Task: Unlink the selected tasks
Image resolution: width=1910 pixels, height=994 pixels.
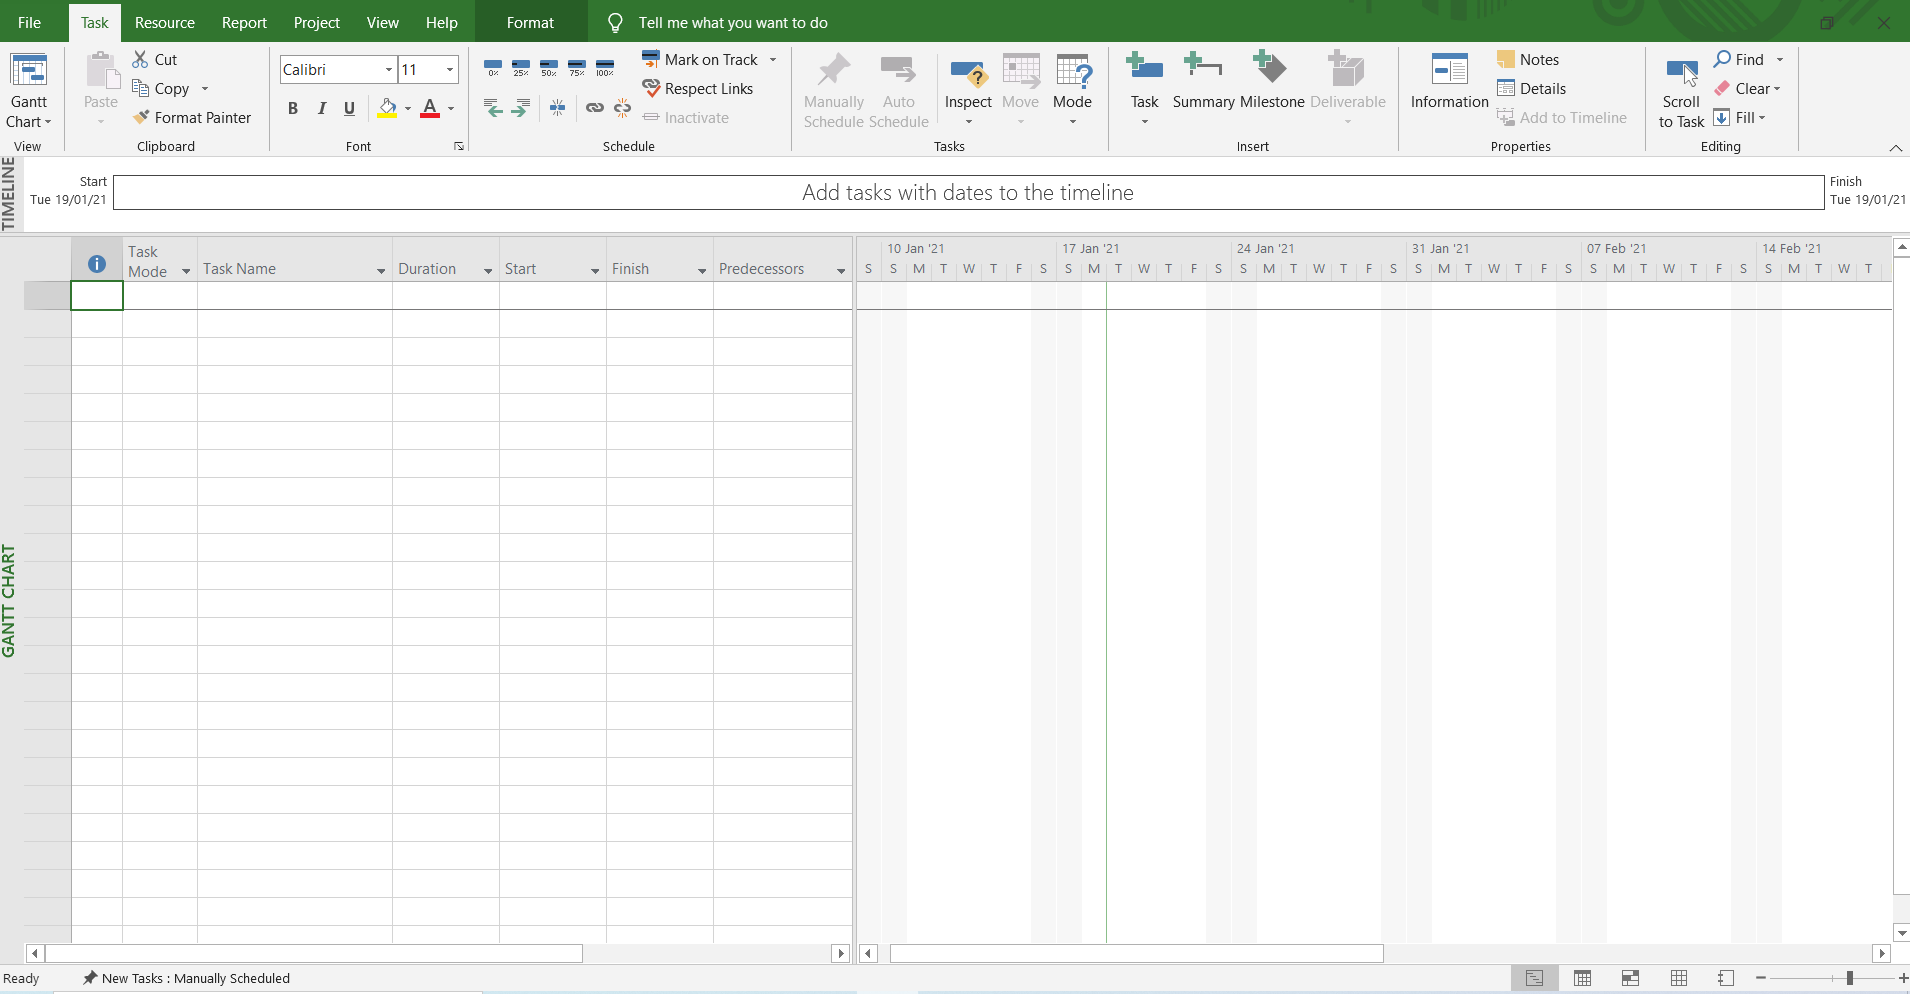Action: (623, 108)
